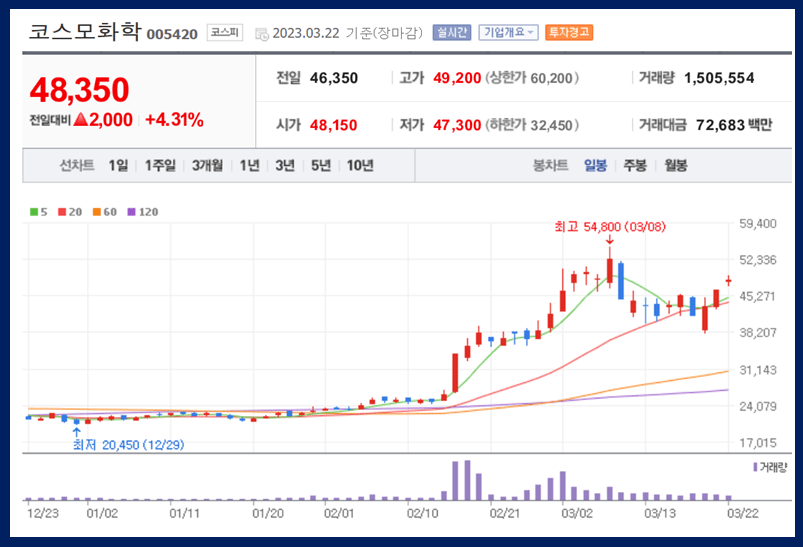Click the 17,015 price axis label

pos(758,443)
